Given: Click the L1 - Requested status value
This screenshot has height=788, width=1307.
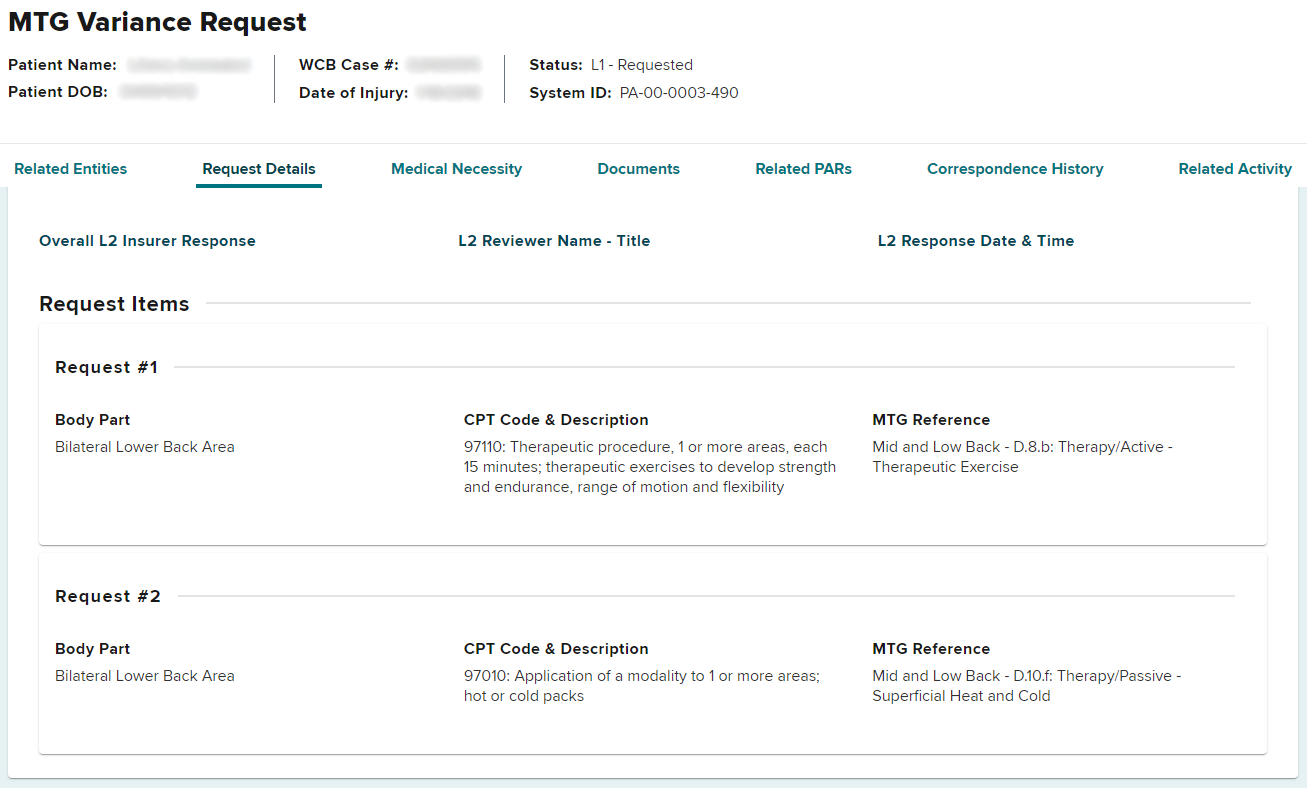Looking at the screenshot, I should 641,65.
